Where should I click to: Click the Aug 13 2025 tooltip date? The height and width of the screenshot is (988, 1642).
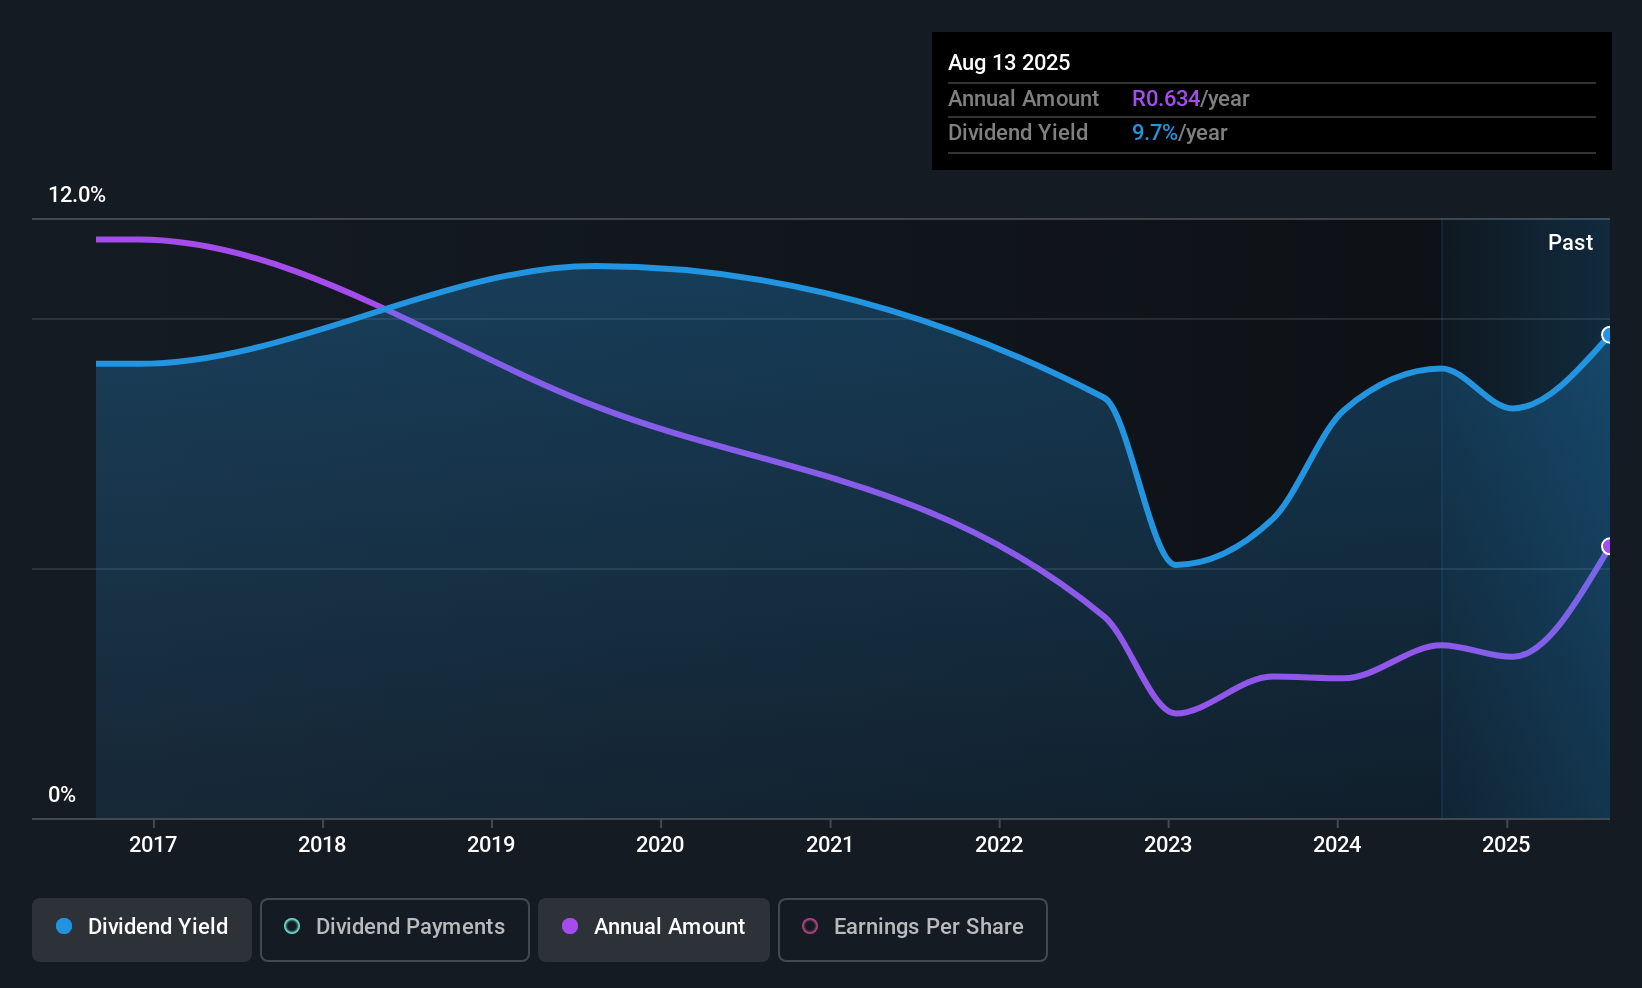(1009, 62)
